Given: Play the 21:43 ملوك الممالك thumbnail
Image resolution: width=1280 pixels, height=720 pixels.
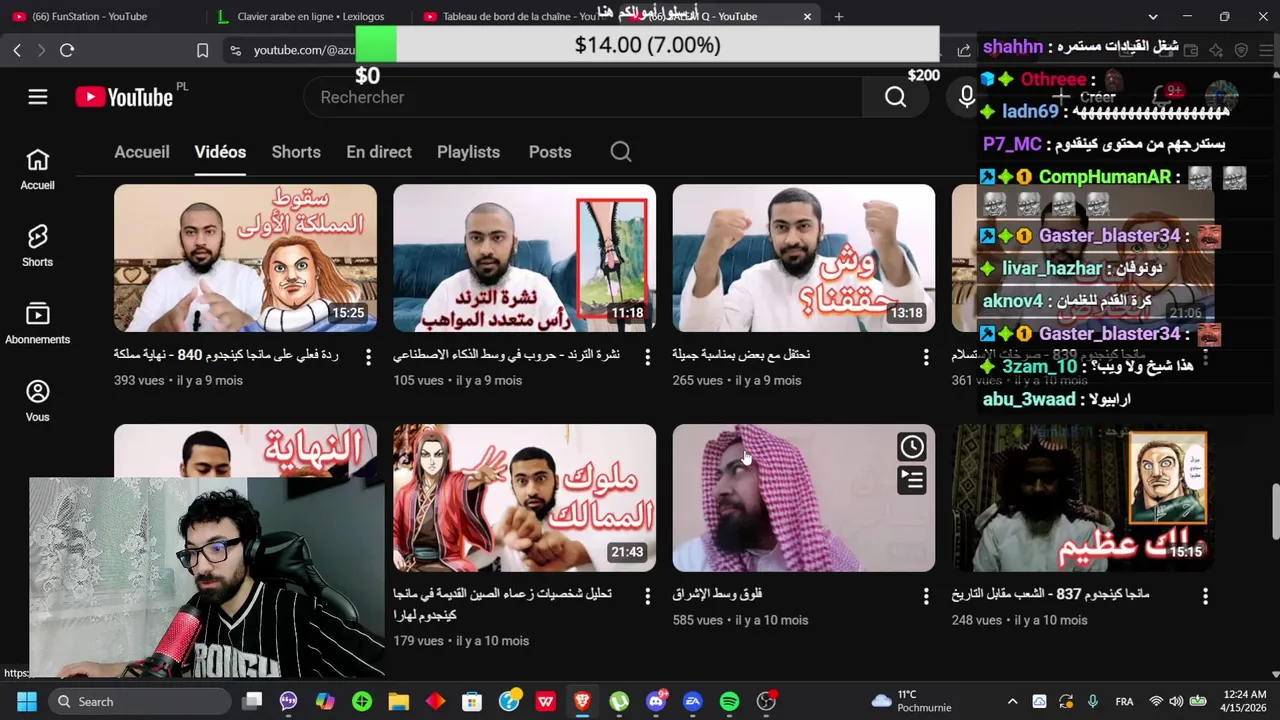Looking at the screenshot, I should 524,498.
